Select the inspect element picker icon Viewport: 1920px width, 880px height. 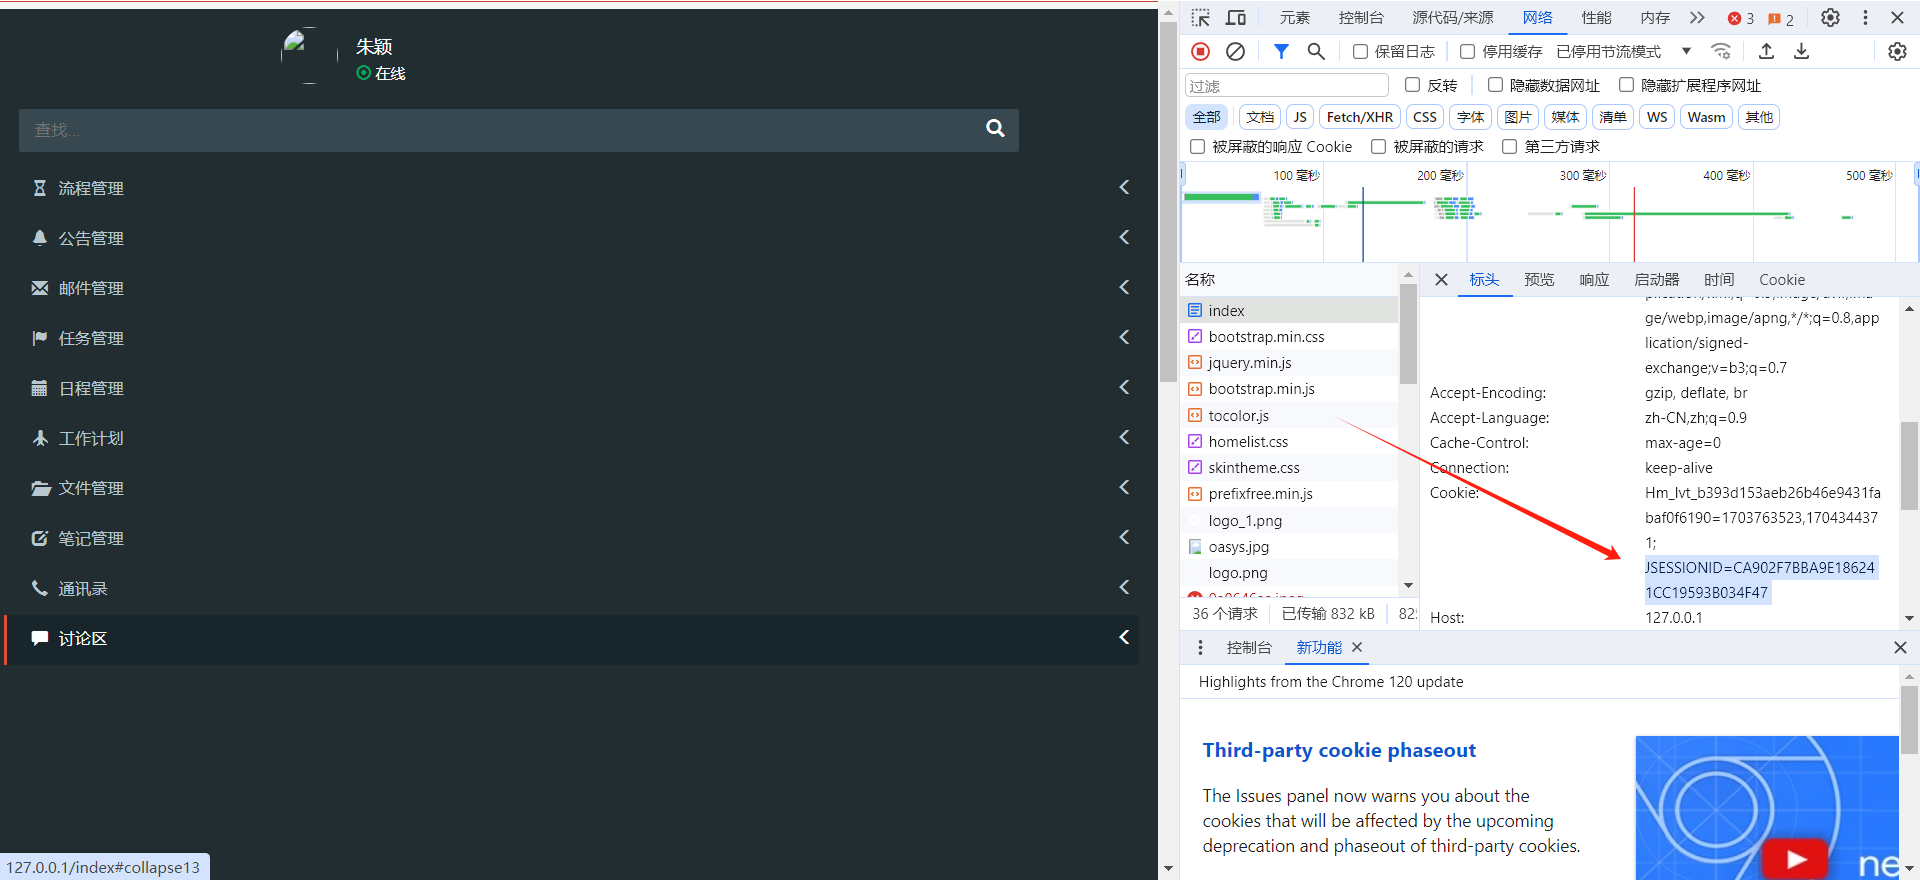1201,18
